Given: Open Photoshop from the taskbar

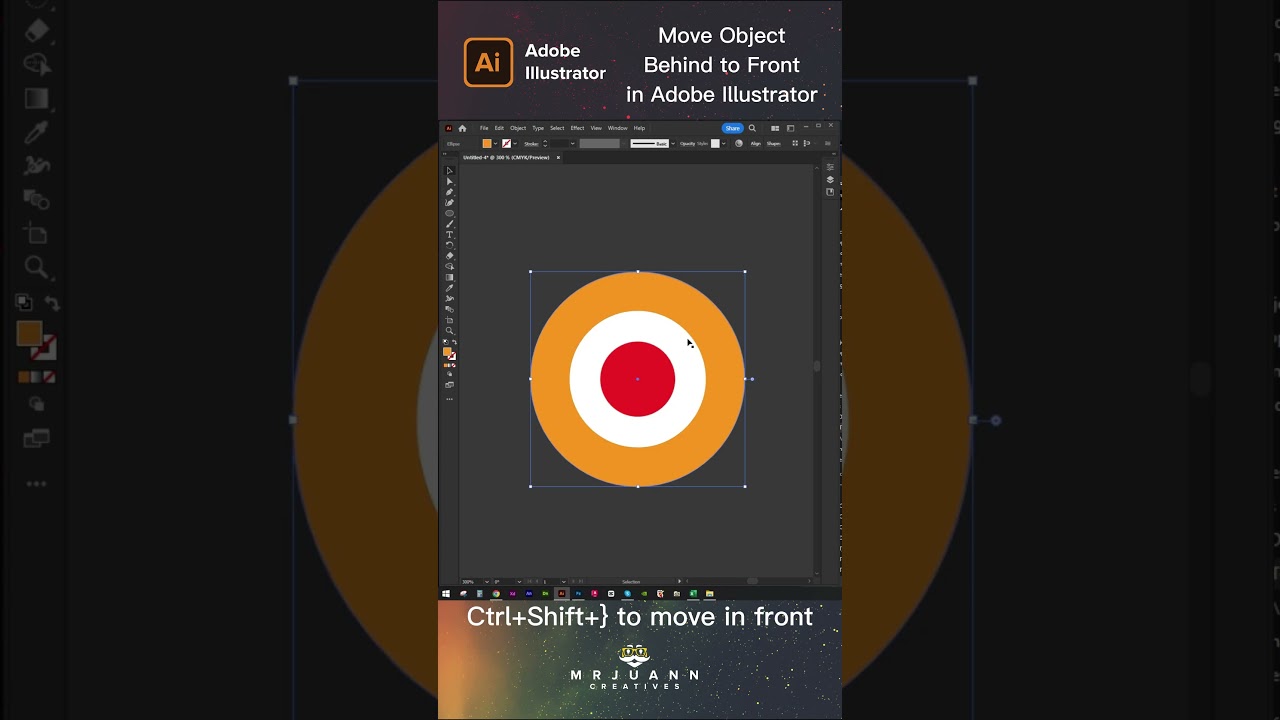Looking at the screenshot, I should click(578, 594).
